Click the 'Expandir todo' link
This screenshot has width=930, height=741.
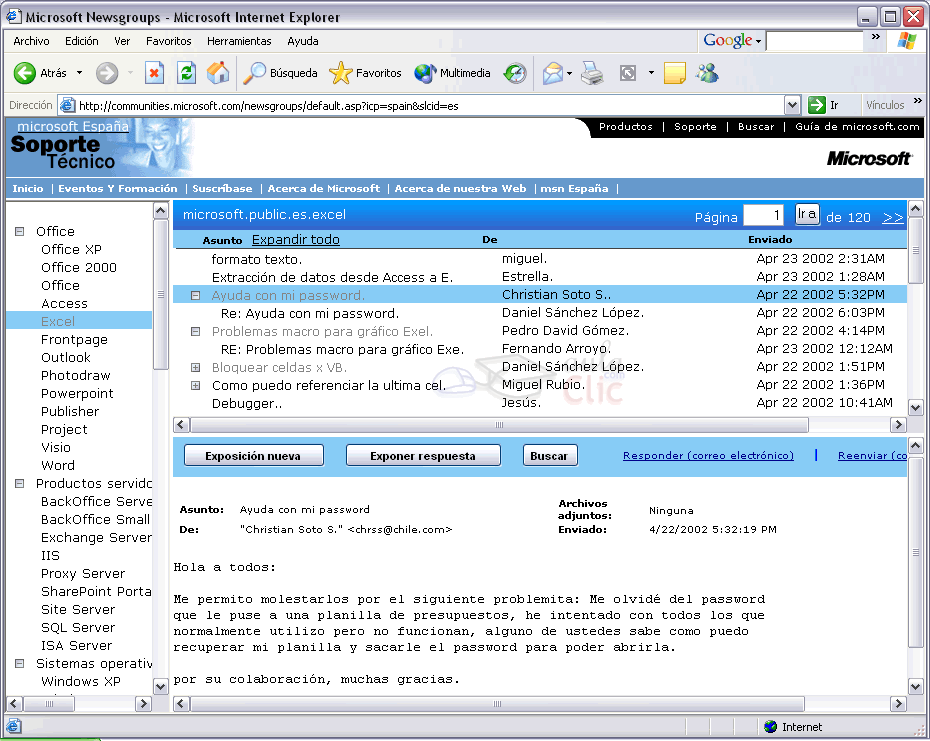pos(295,240)
